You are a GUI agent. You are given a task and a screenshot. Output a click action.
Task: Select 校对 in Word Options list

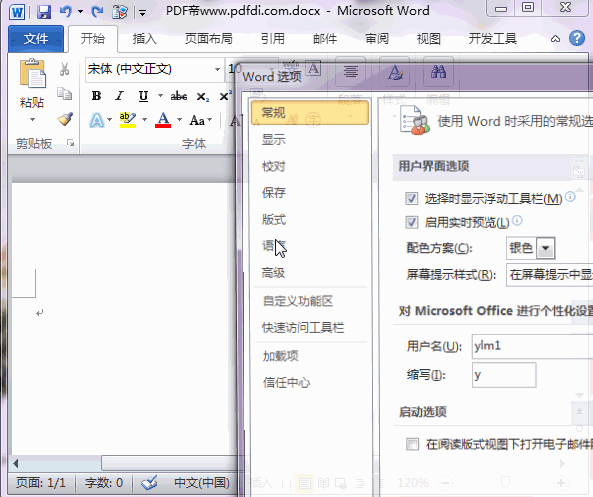point(273,166)
